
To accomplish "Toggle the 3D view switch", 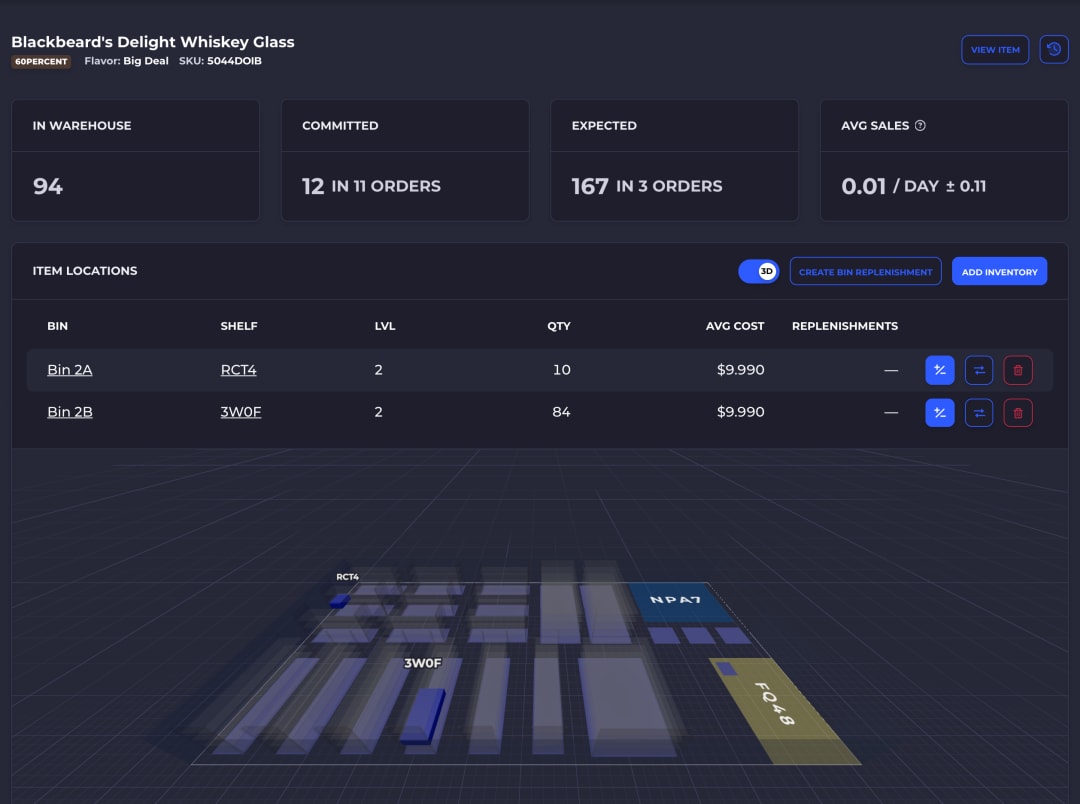I will (758, 271).
